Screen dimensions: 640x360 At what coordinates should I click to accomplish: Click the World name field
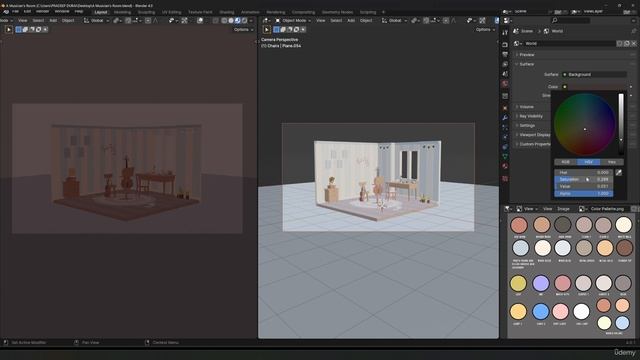[569, 43]
